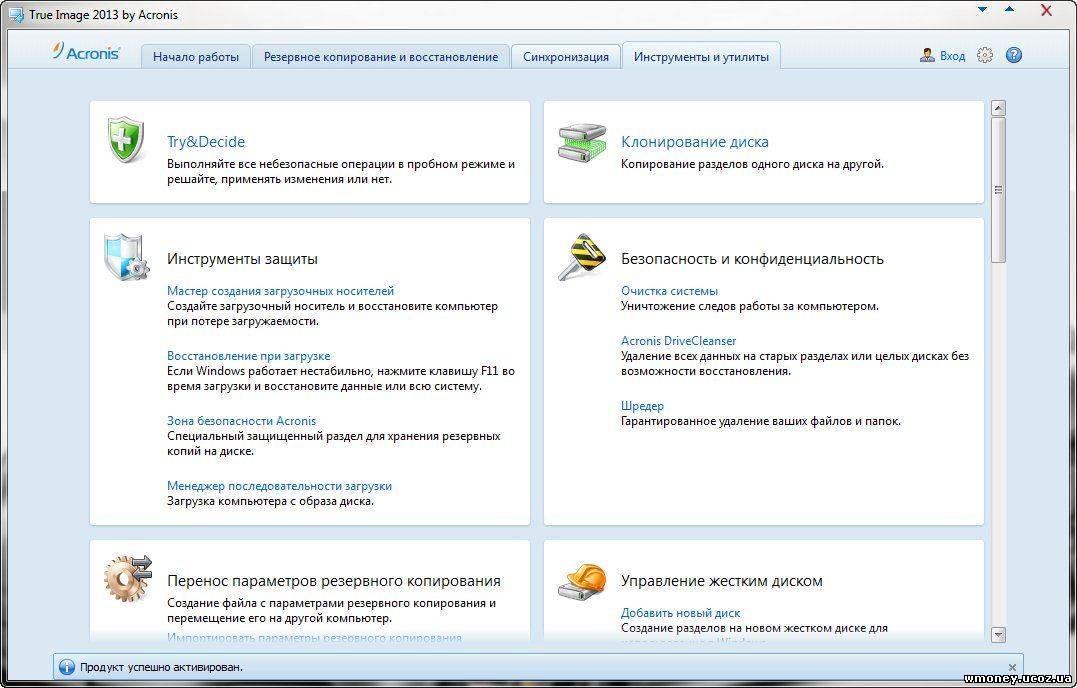Viewport: 1077px width, 688px height.
Task: Click the Инструменты защиты shield-with-gear icon
Action: (x=126, y=257)
